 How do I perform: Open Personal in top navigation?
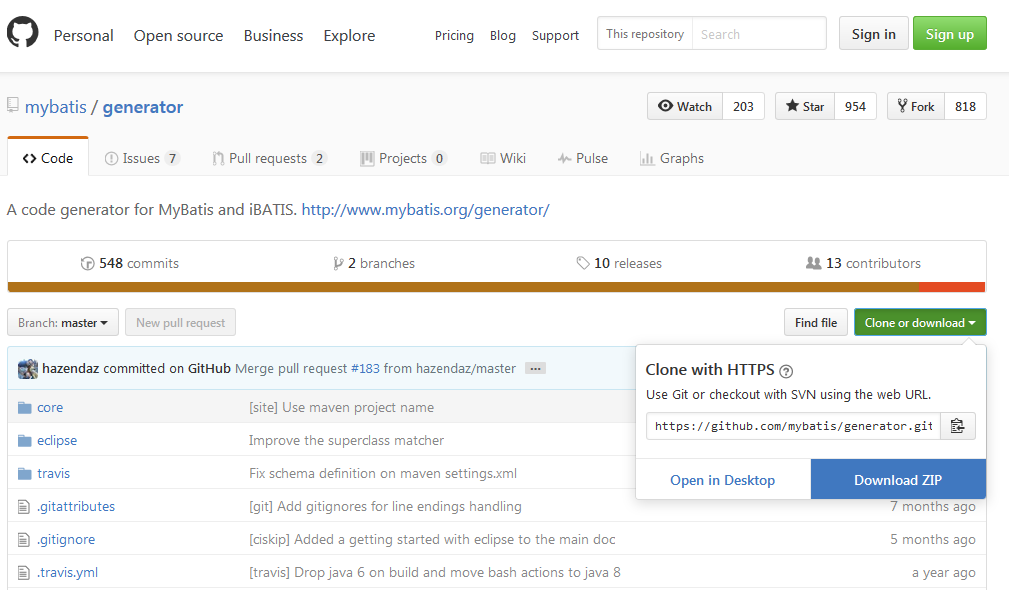84,35
